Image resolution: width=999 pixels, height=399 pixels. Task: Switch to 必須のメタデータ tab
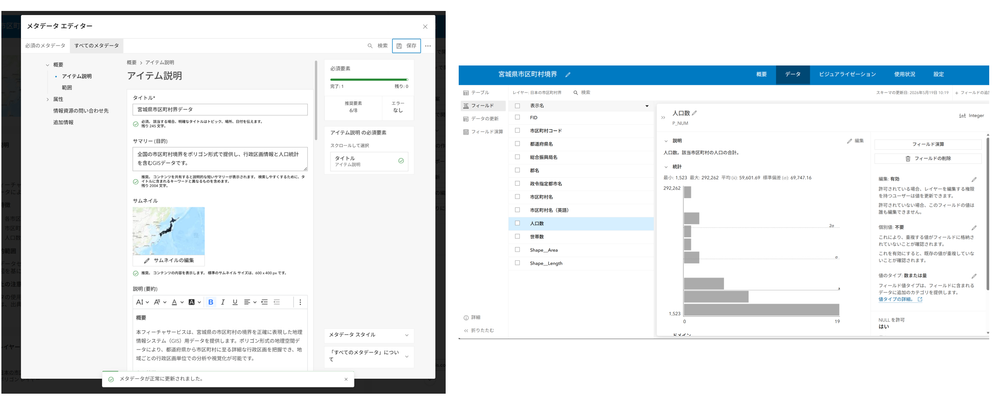pos(45,46)
